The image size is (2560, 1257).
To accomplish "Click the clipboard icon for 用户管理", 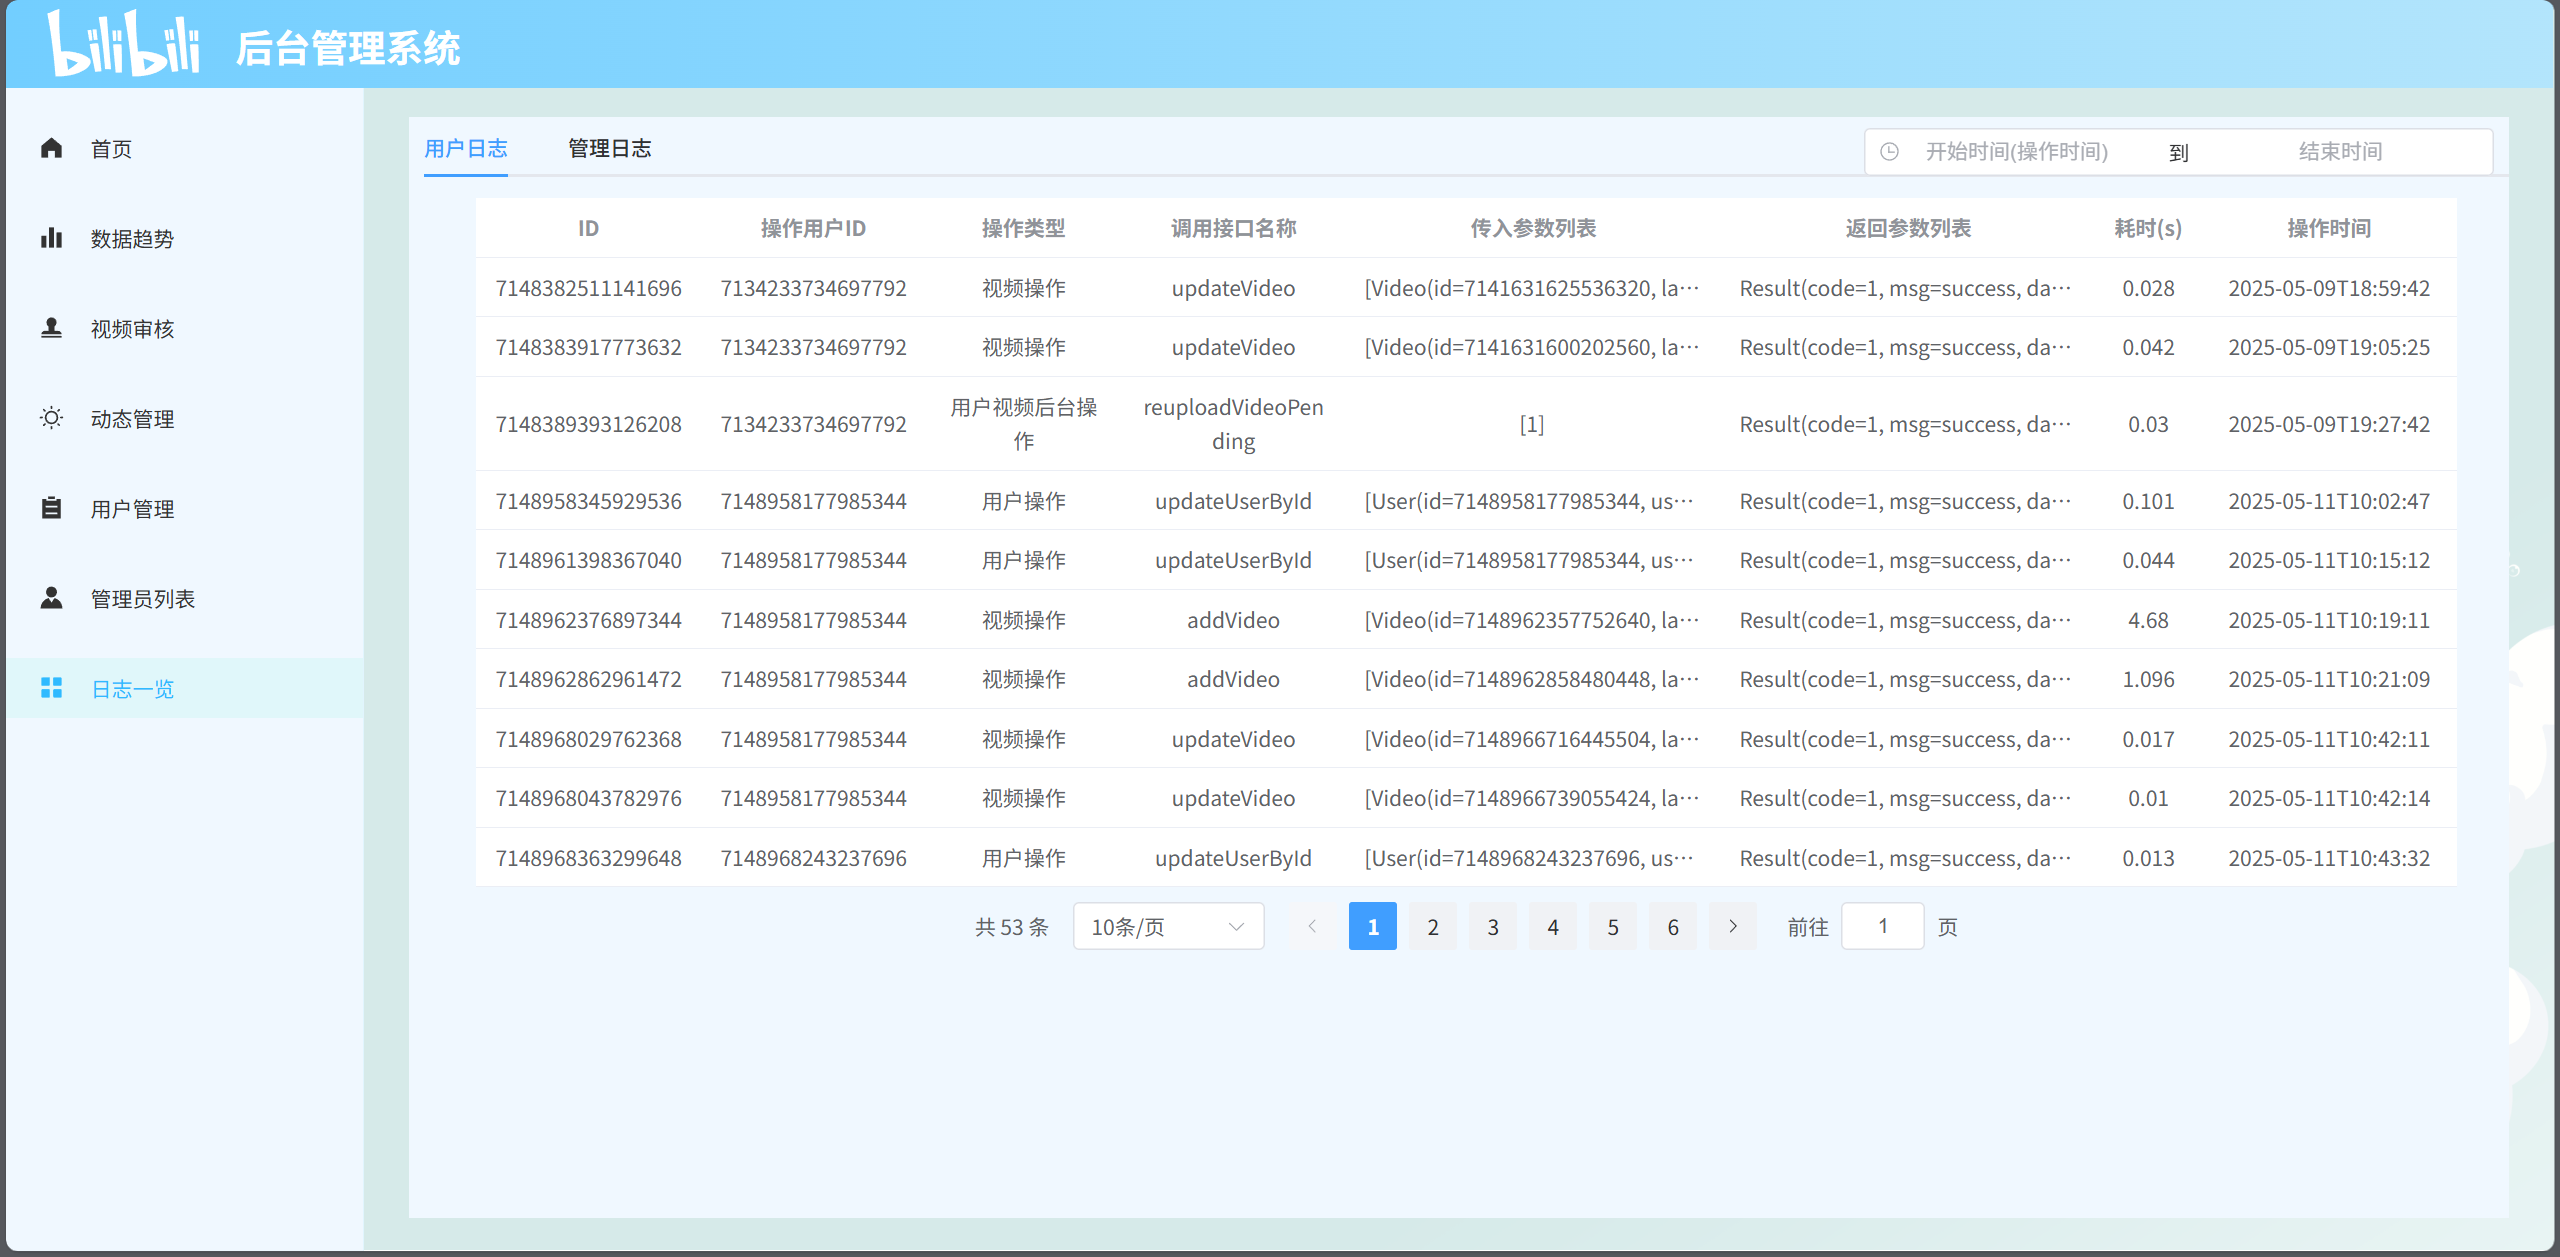I will pyautogui.click(x=51, y=508).
